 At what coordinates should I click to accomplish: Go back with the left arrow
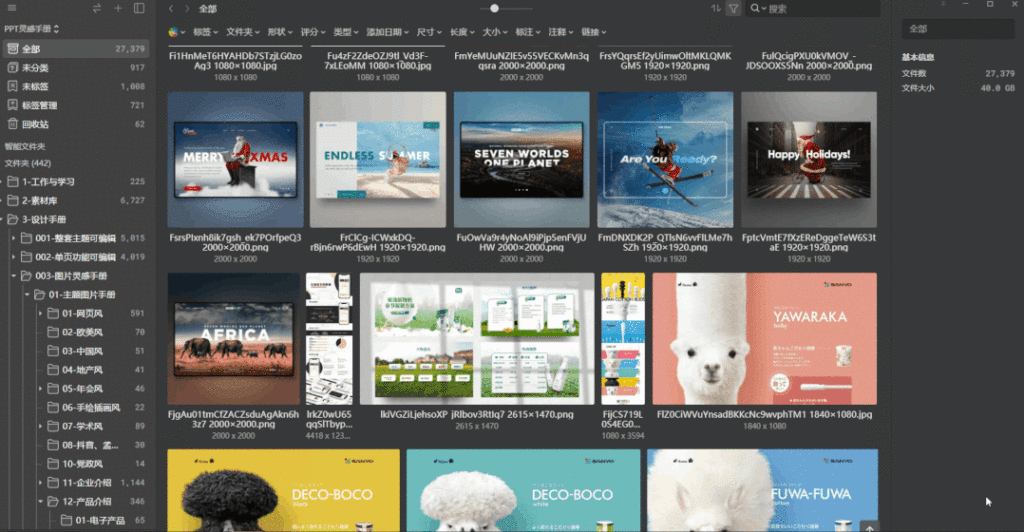click(x=170, y=8)
